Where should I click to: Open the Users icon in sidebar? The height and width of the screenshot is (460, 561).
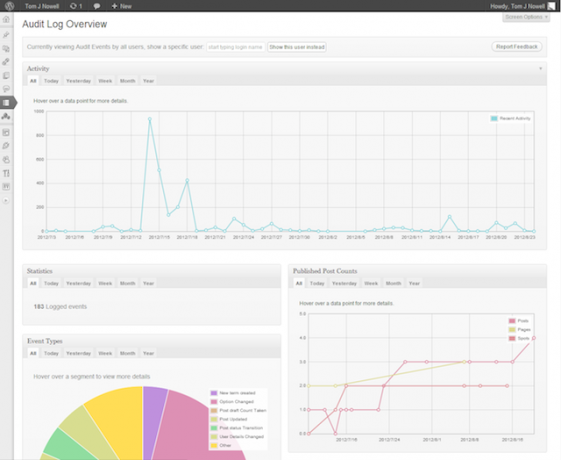pos(6,160)
